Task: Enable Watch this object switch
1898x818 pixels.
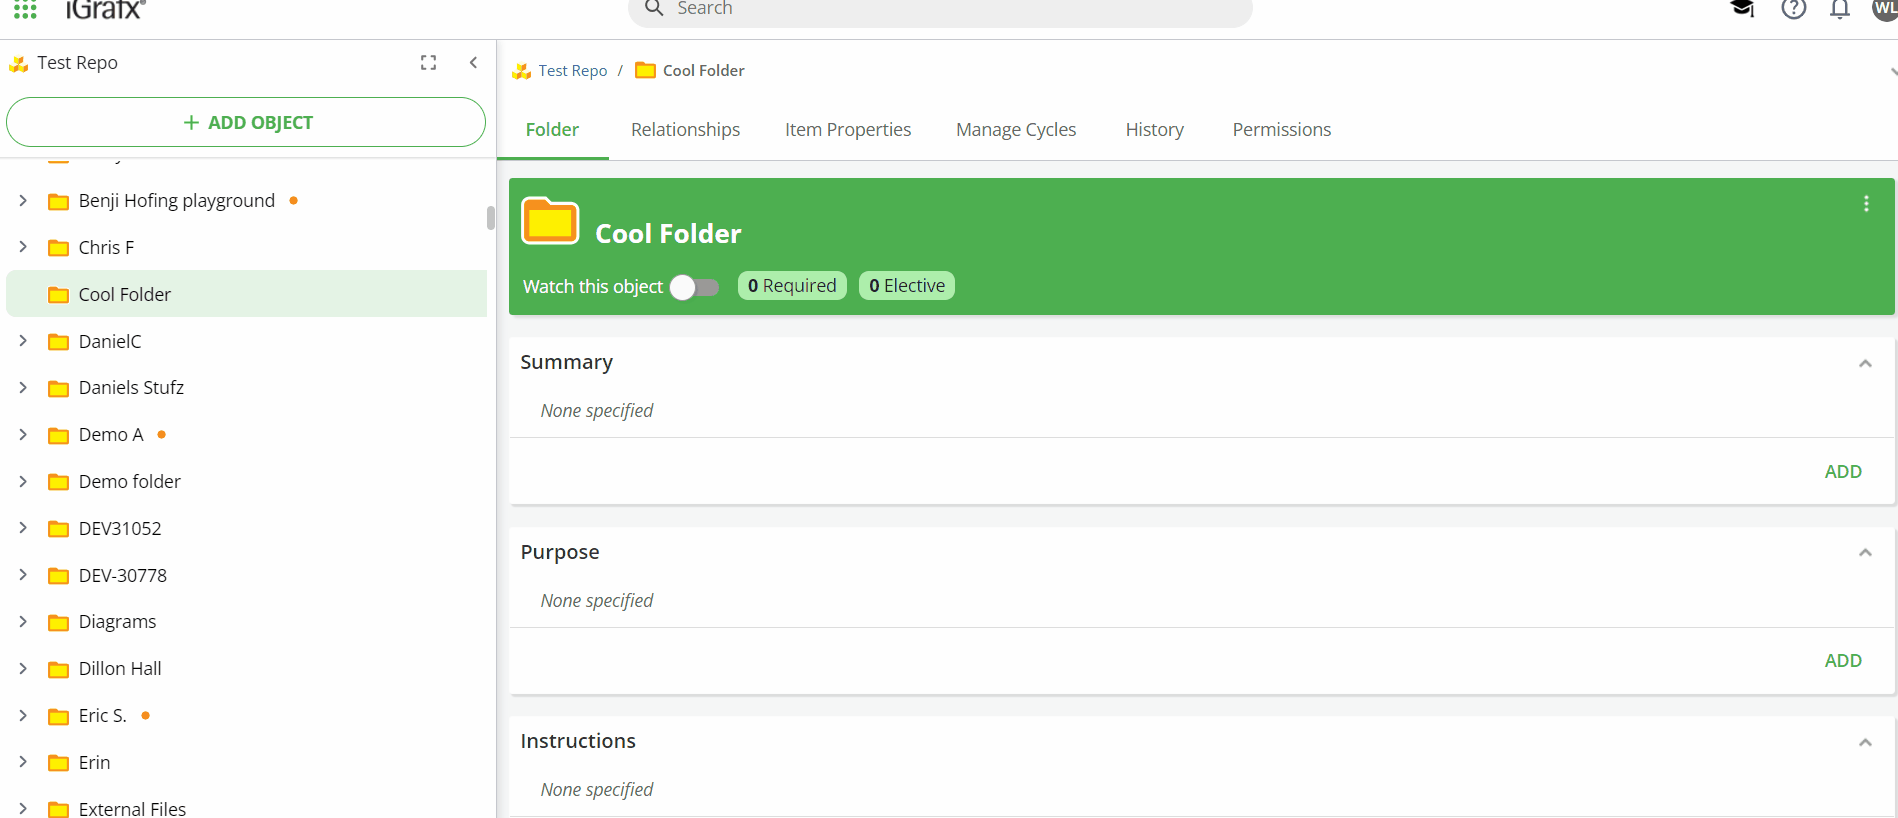Action: coord(695,288)
